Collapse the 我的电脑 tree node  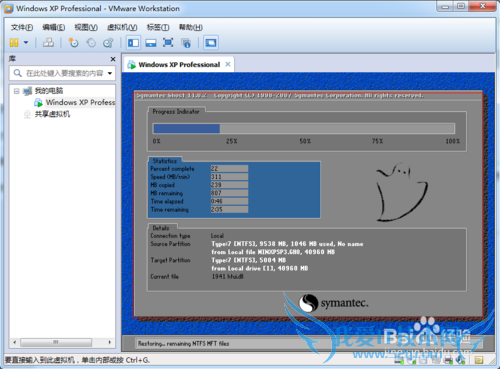(16, 91)
